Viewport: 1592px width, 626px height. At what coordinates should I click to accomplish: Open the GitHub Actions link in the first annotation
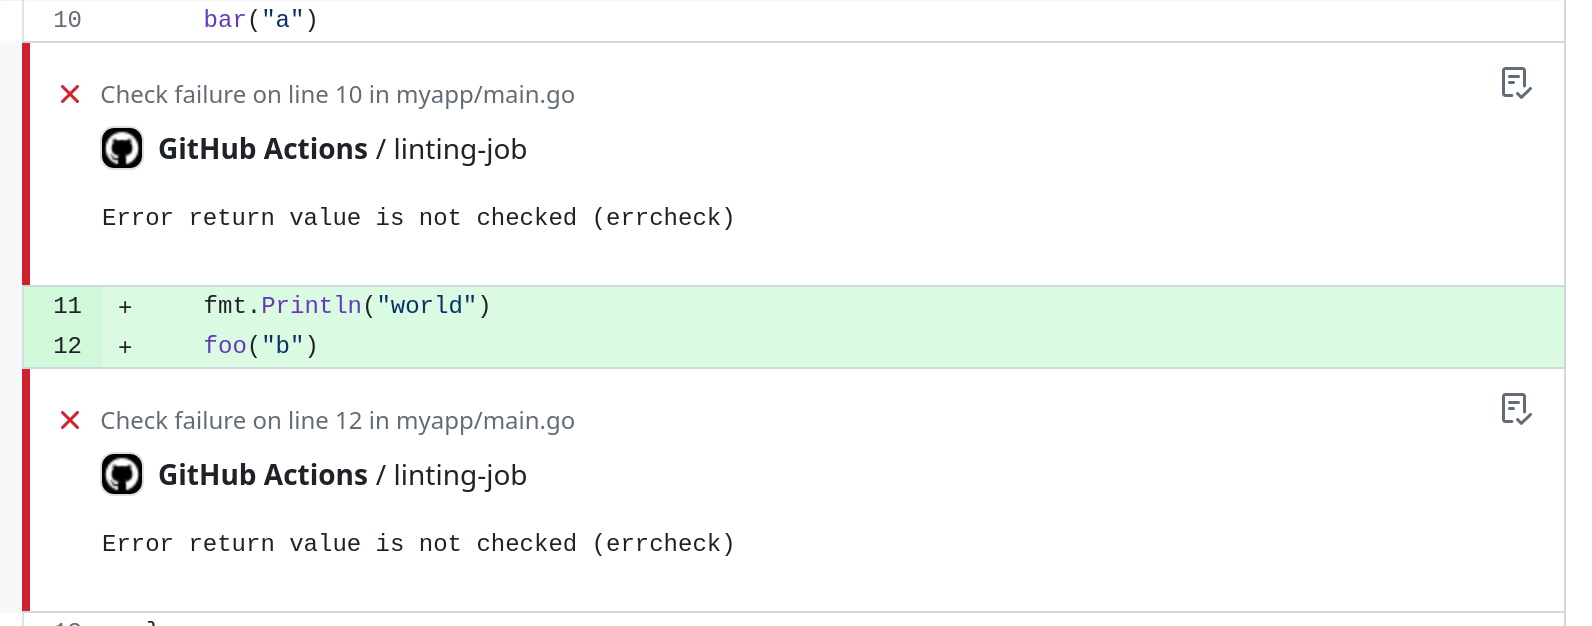click(263, 149)
